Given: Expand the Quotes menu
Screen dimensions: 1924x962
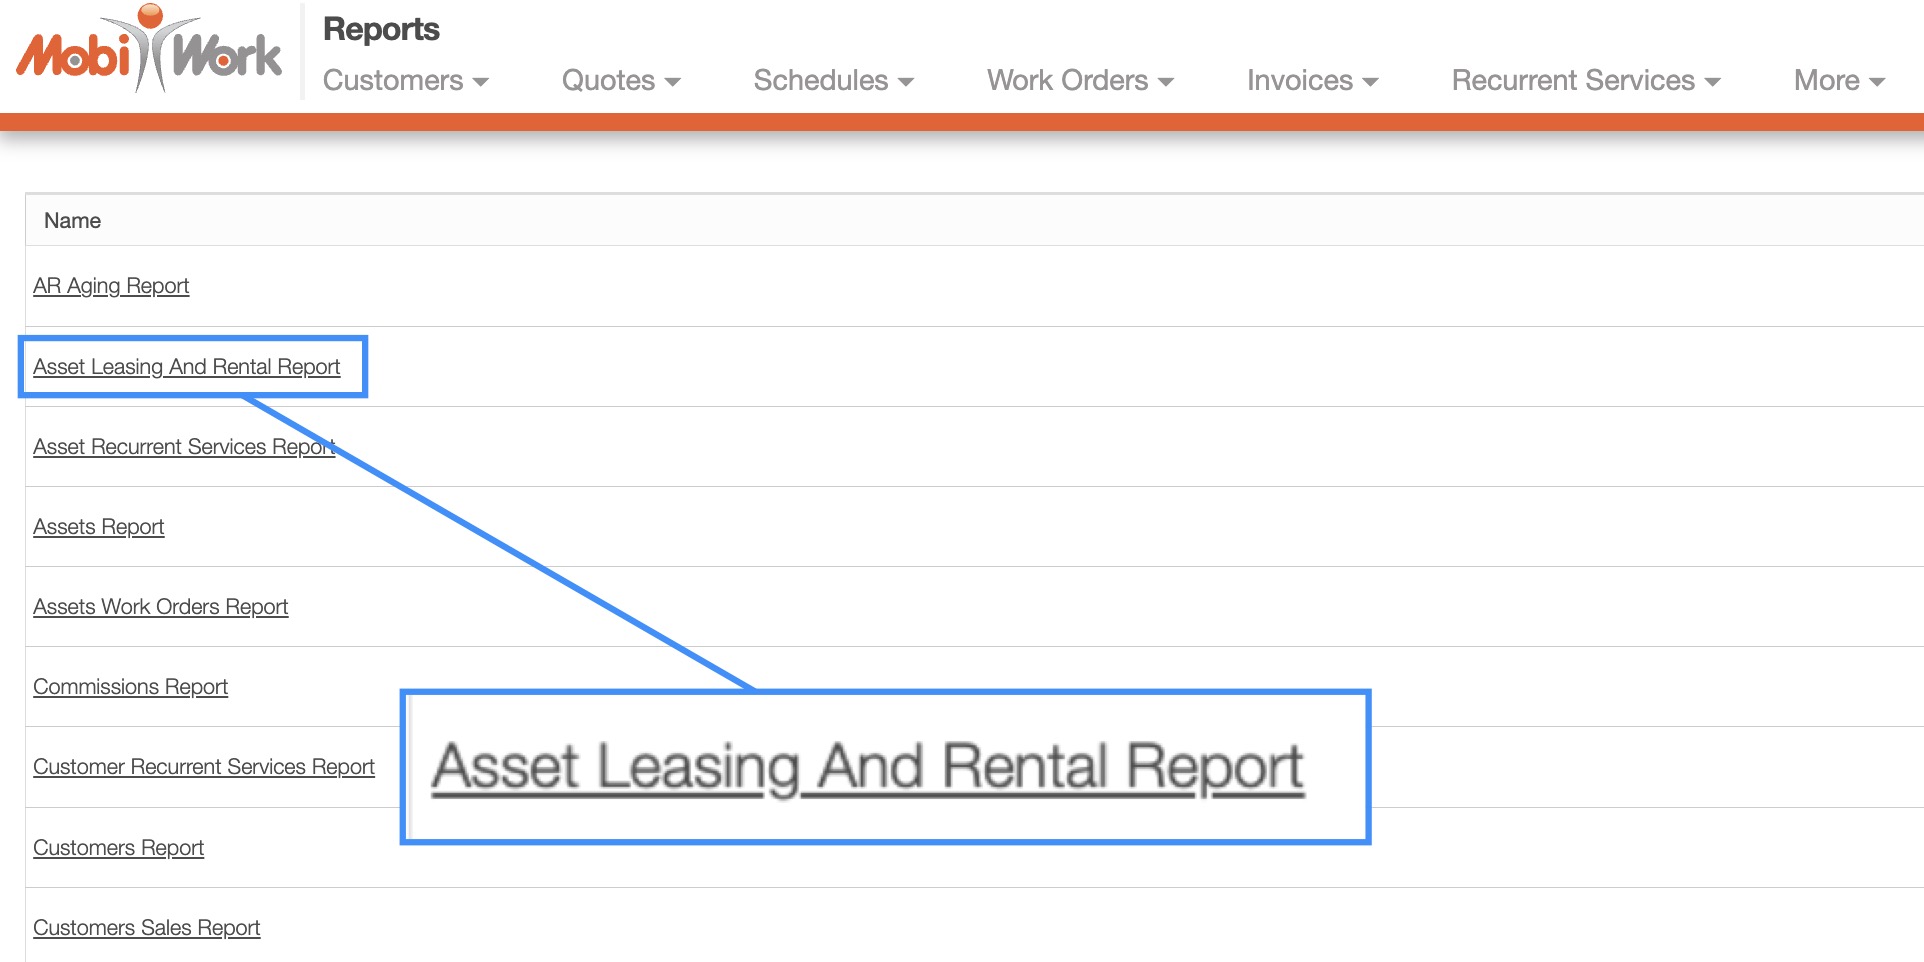Looking at the screenshot, I should 620,81.
